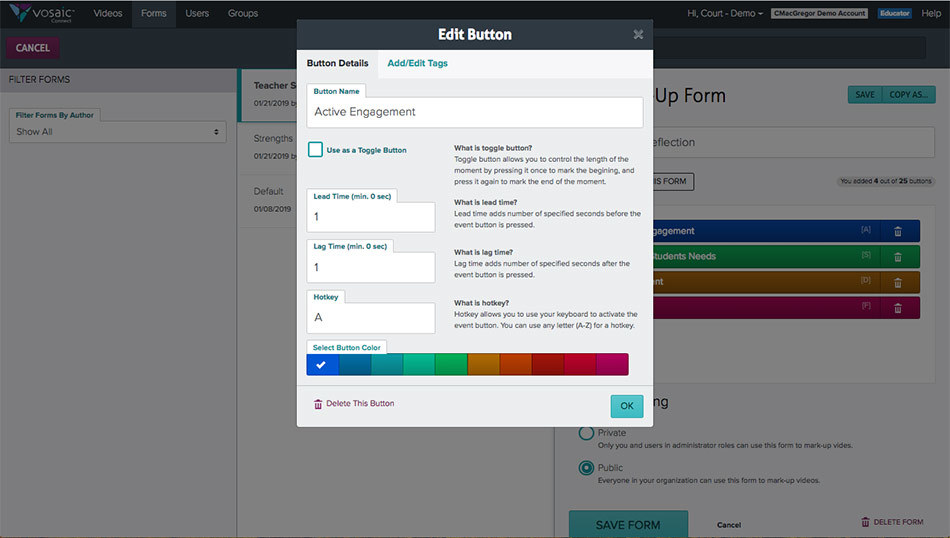The height and width of the screenshot is (538, 950).
Task: Click the CANCEL button top left
Action: (x=33, y=48)
